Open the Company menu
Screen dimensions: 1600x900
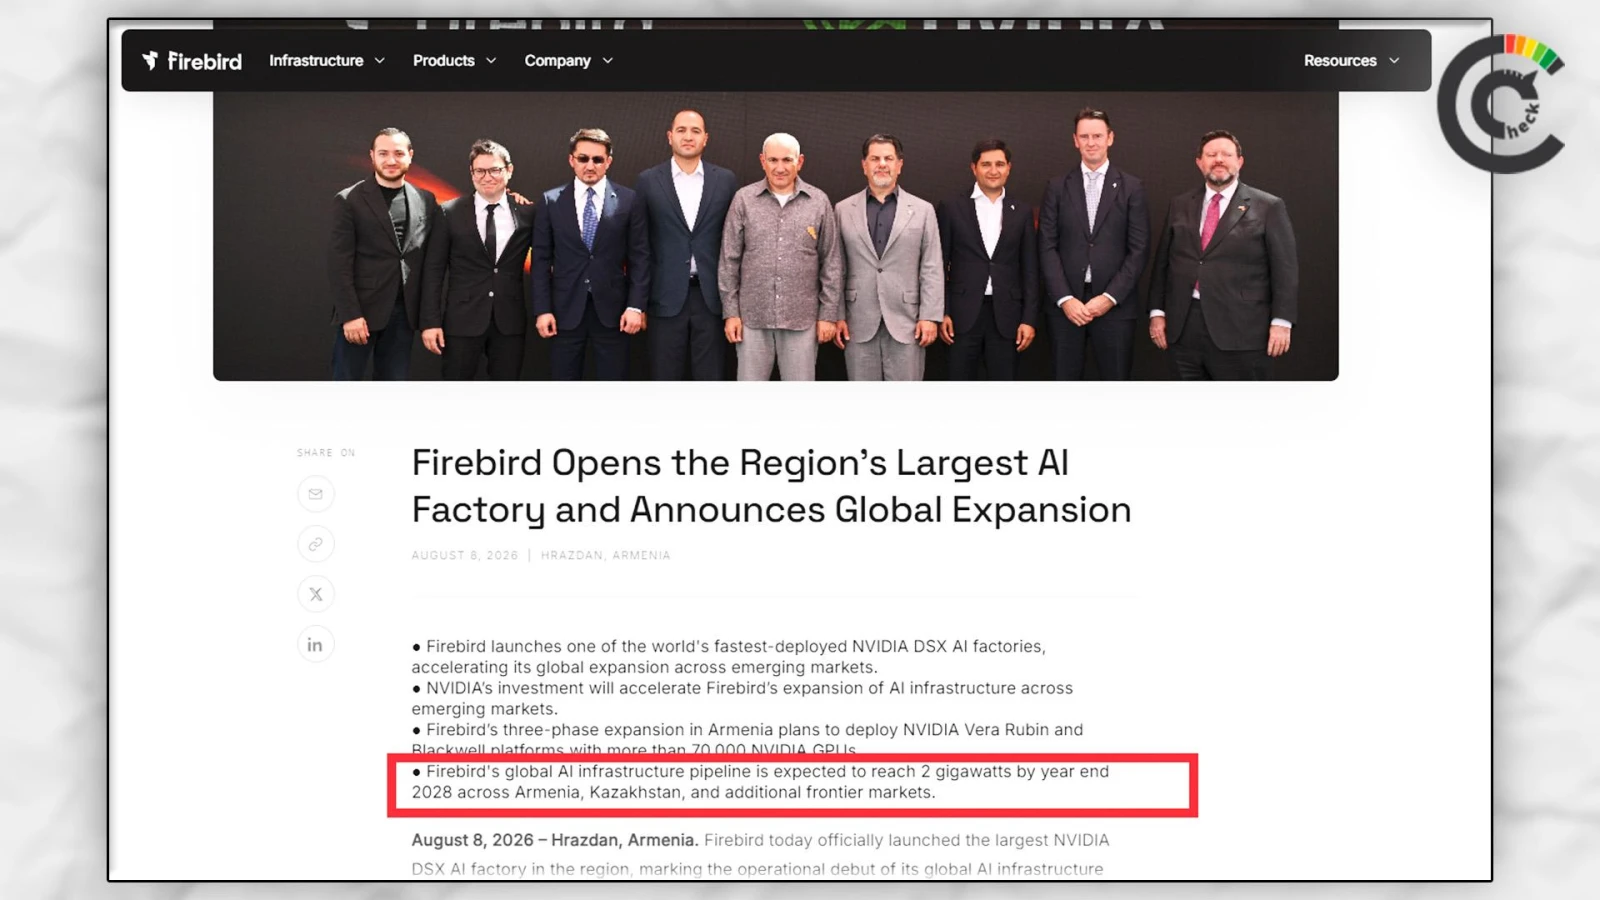click(569, 61)
